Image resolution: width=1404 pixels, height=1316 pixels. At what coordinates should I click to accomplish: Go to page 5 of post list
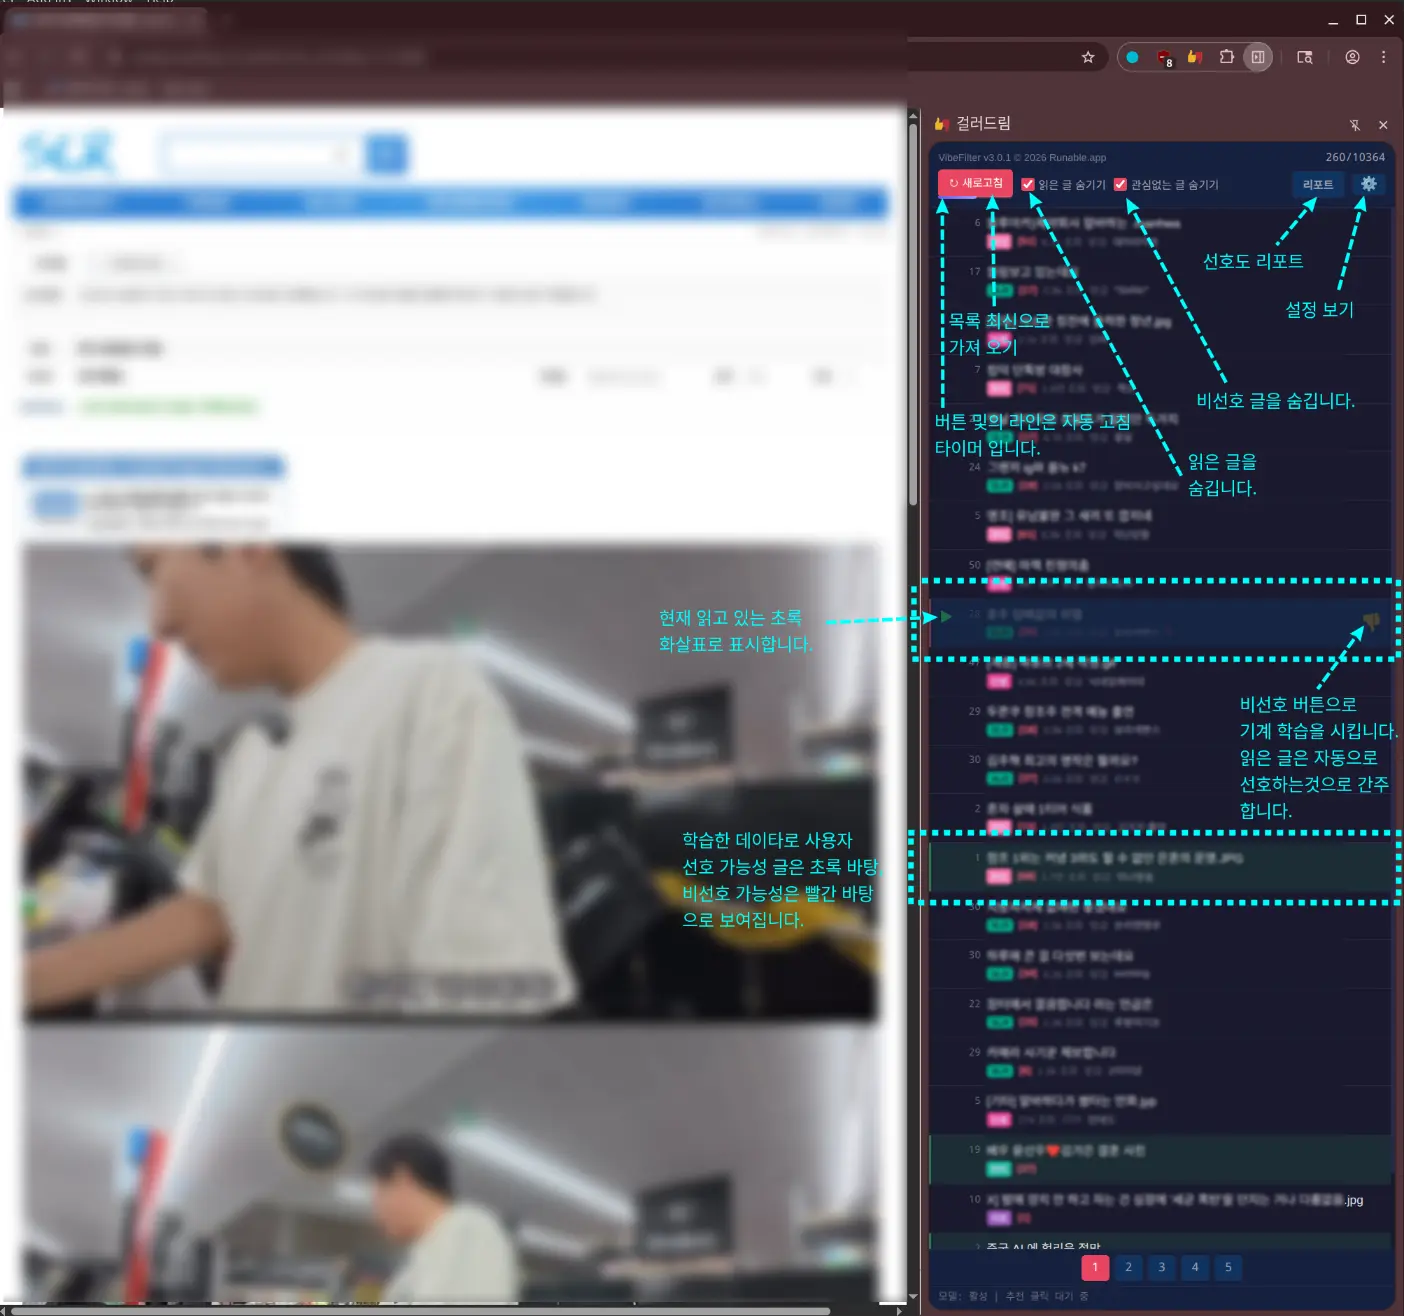pyautogui.click(x=1228, y=1267)
